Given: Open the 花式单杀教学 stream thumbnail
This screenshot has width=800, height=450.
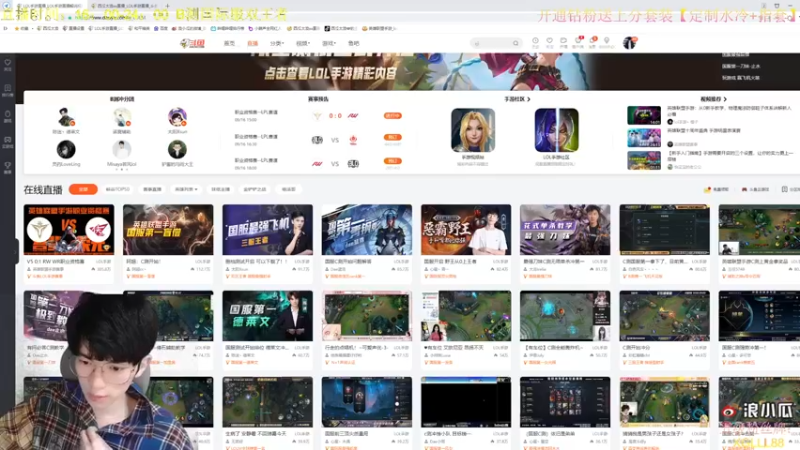Looking at the screenshot, I should 565,230.
